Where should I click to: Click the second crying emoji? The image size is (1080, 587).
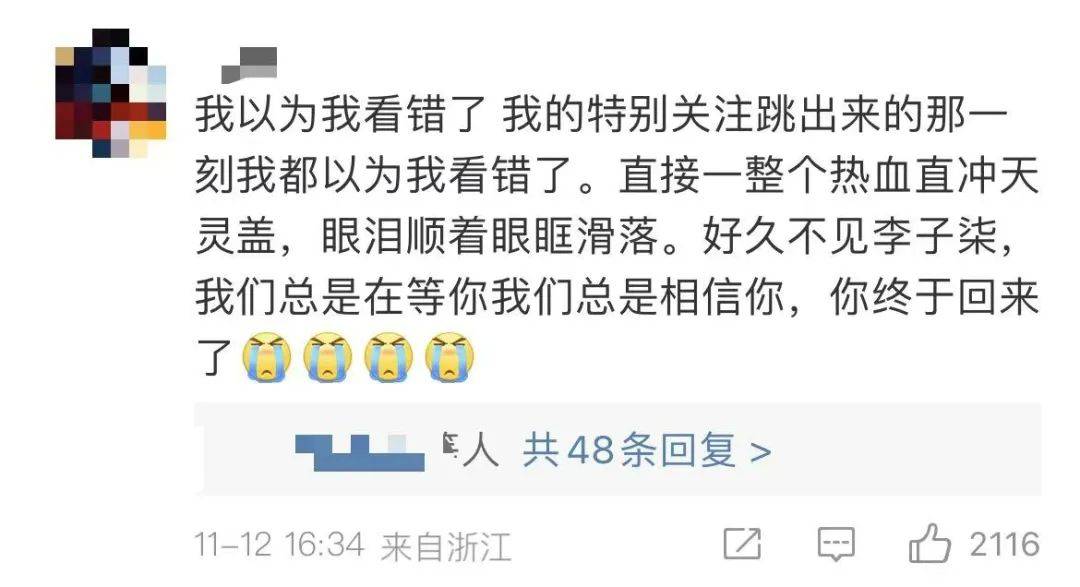pyautogui.click(x=328, y=357)
